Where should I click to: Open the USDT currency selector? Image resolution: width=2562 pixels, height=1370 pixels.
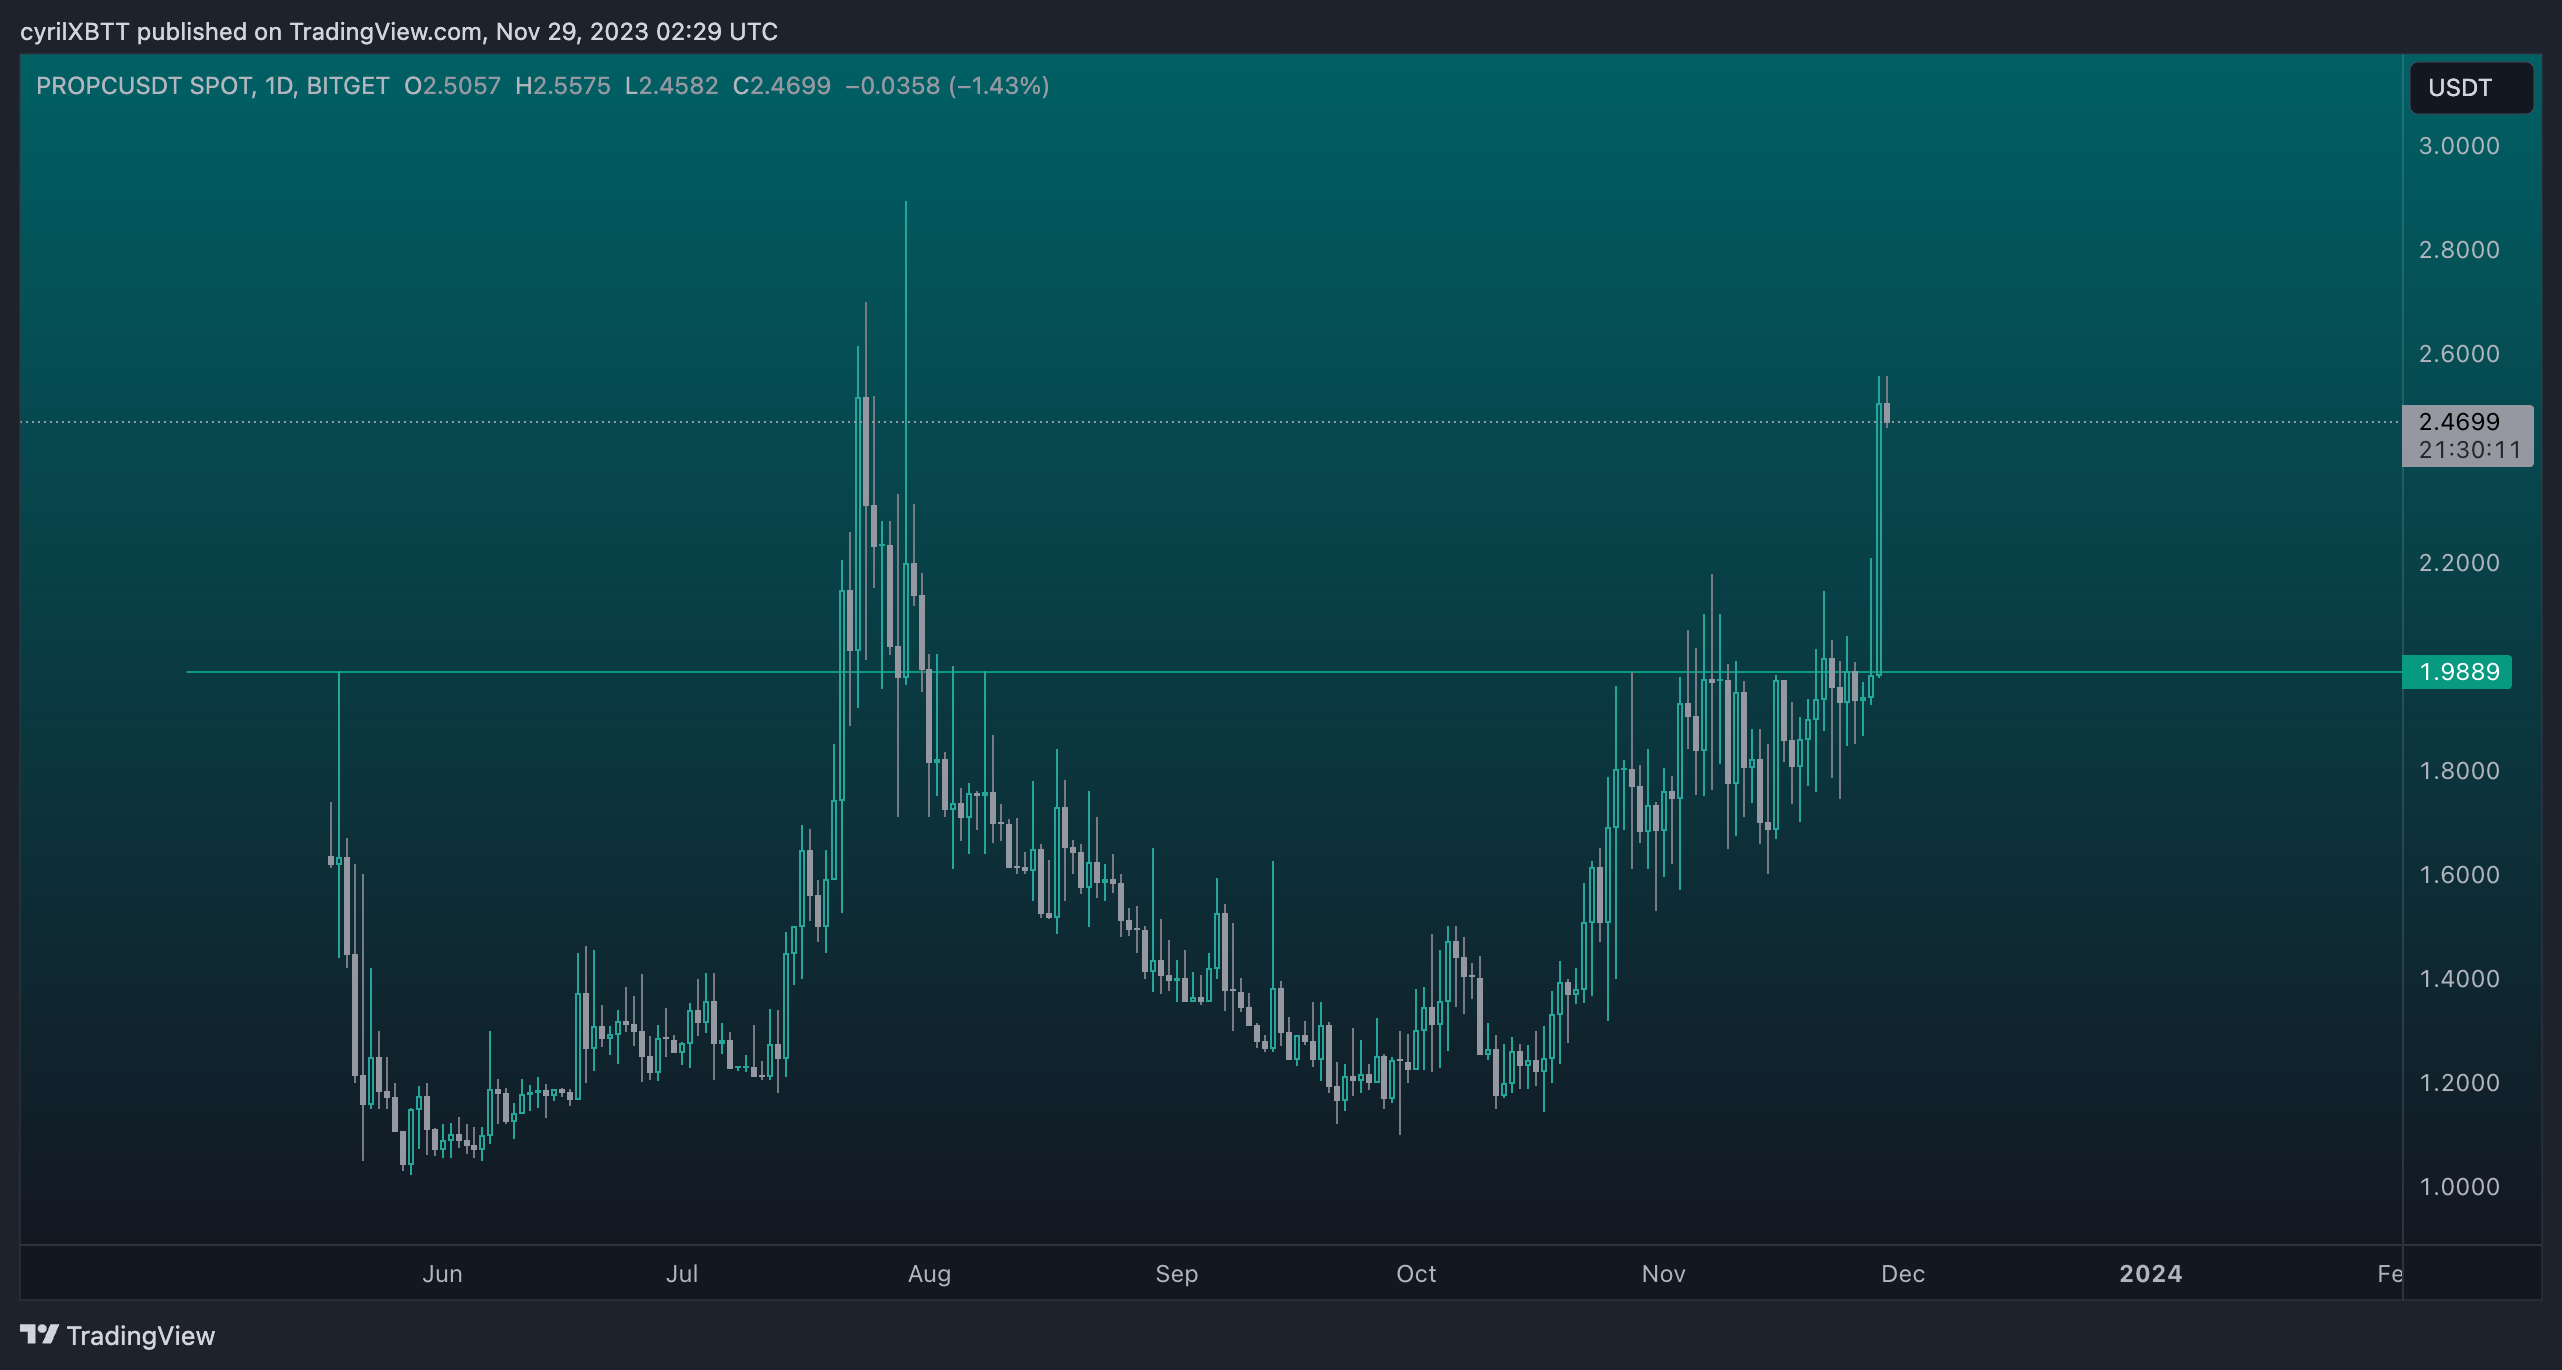tap(2469, 88)
